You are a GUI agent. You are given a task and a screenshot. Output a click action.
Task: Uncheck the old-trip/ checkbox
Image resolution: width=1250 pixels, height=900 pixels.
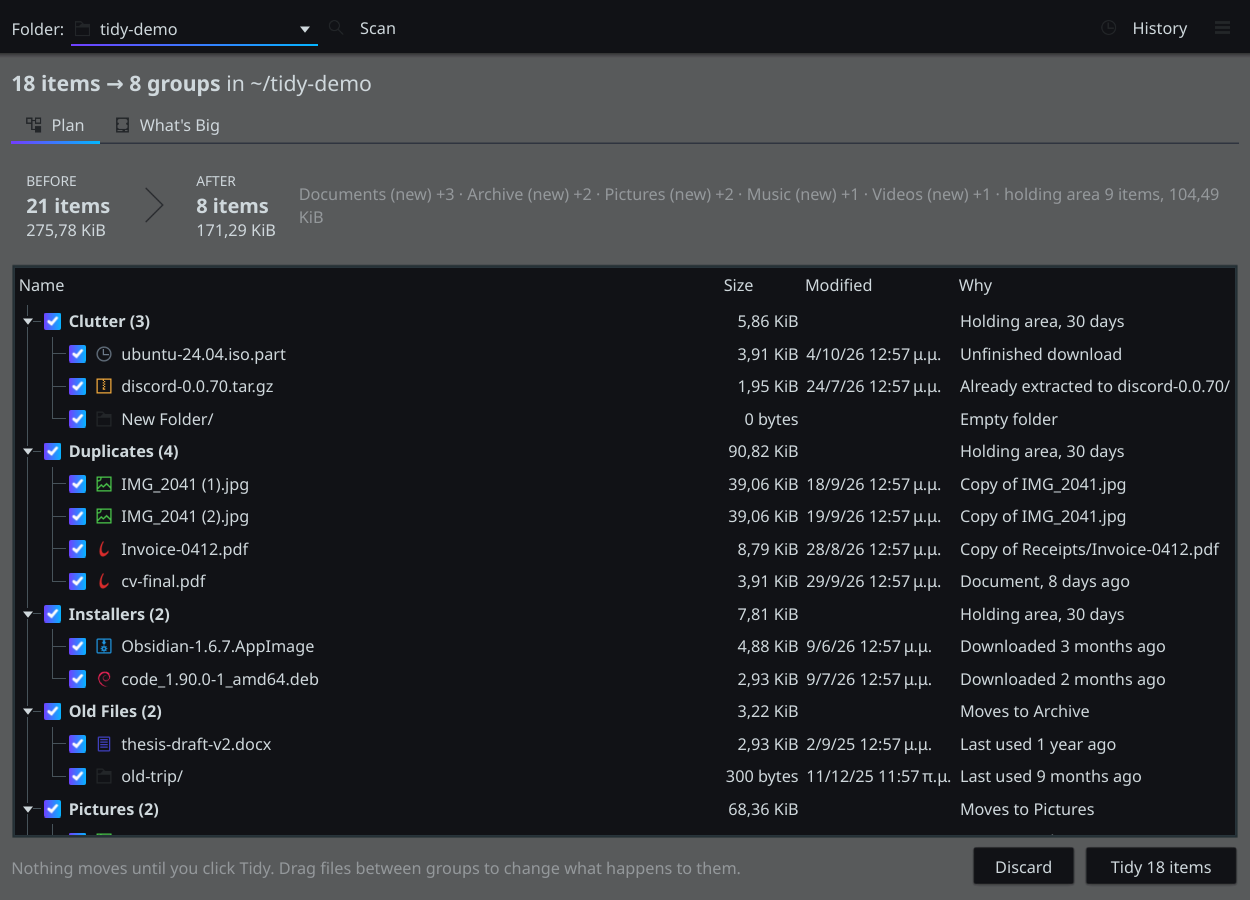pos(78,776)
